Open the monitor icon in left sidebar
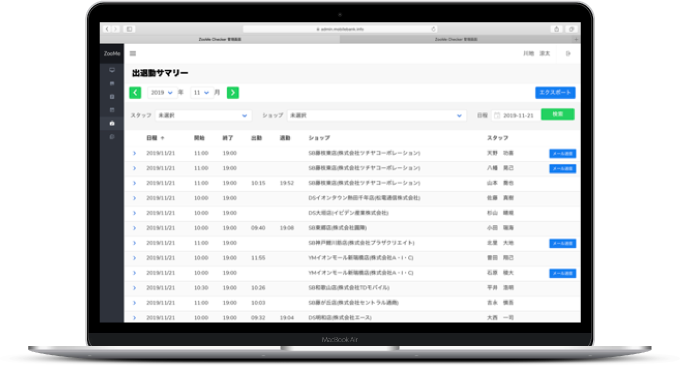Image resolution: width=680 pixels, height=366 pixels. coord(112,70)
